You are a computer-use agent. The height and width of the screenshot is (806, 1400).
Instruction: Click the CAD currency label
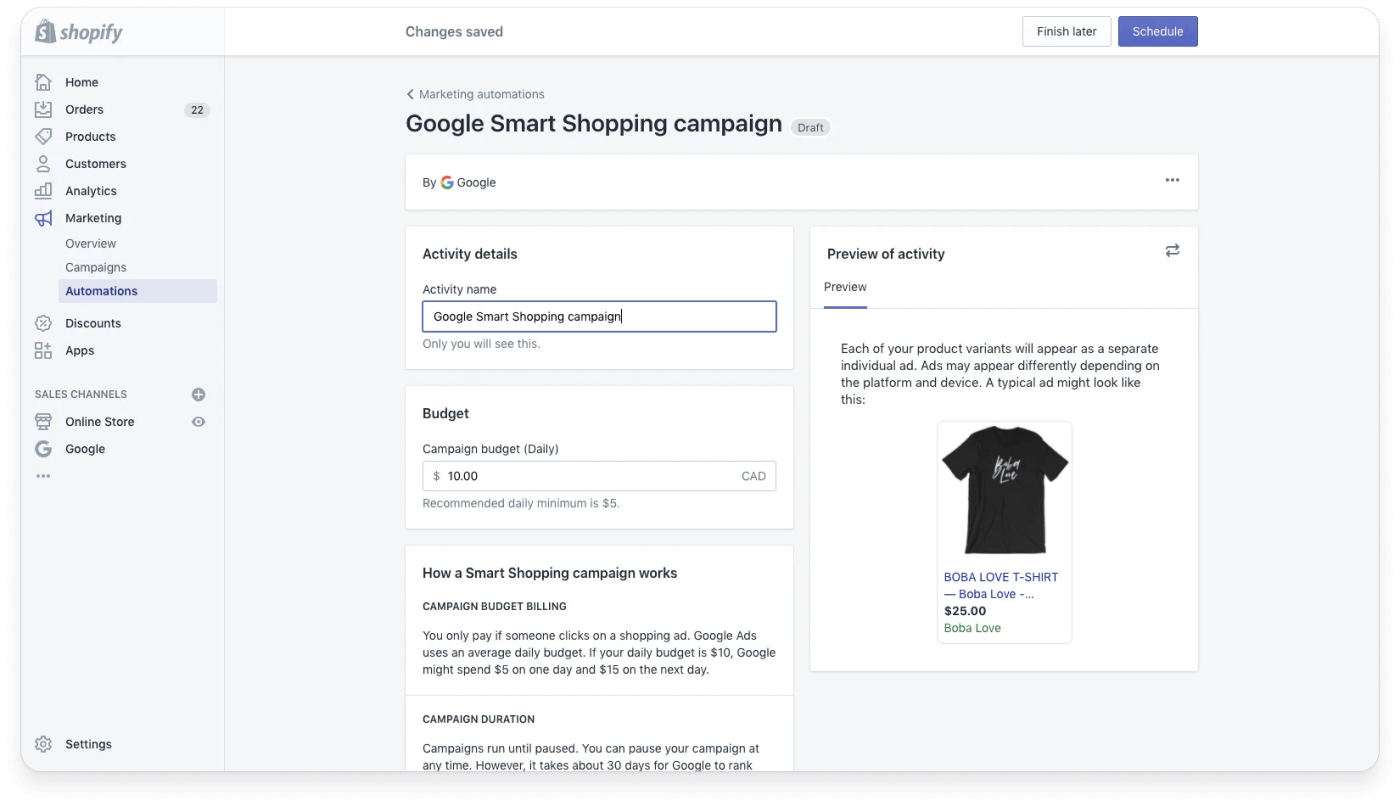[x=753, y=476]
